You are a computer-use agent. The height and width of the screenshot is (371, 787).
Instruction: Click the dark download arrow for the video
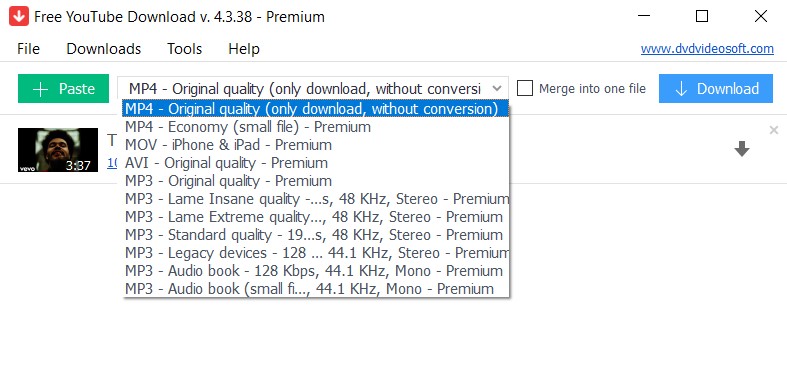click(741, 149)
